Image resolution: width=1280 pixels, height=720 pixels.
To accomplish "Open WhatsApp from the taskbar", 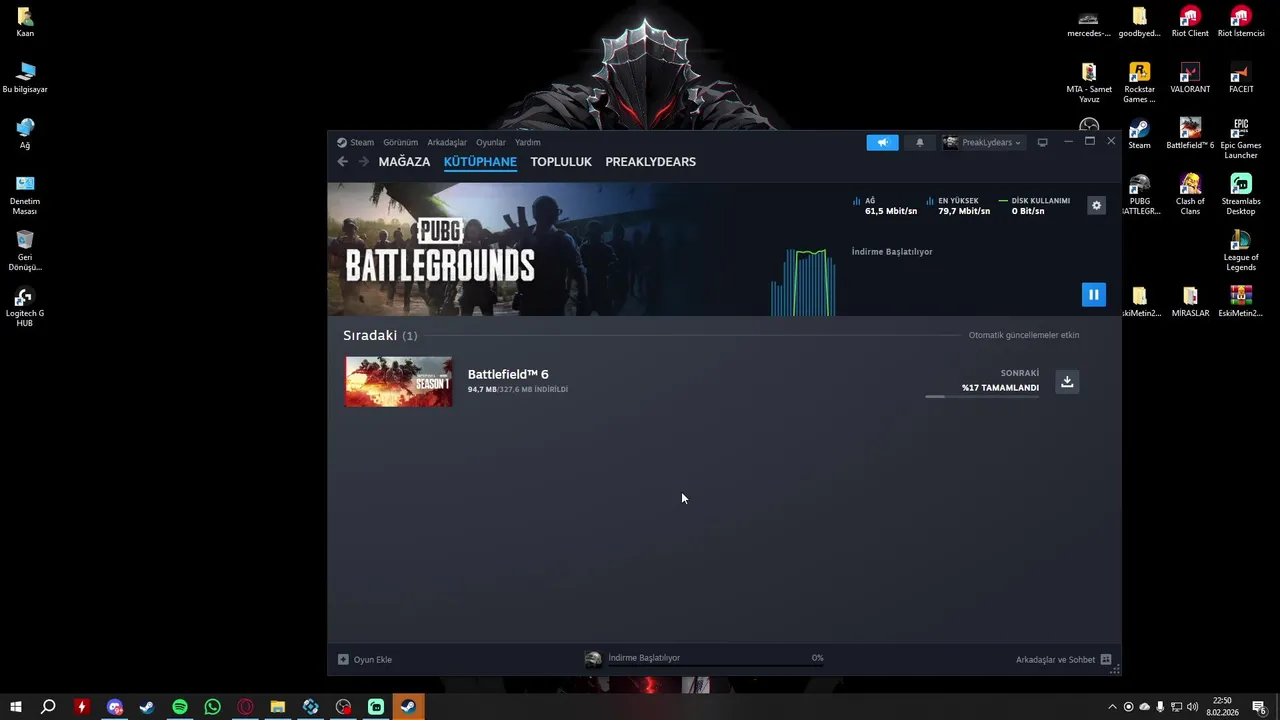I will point(212,707).
